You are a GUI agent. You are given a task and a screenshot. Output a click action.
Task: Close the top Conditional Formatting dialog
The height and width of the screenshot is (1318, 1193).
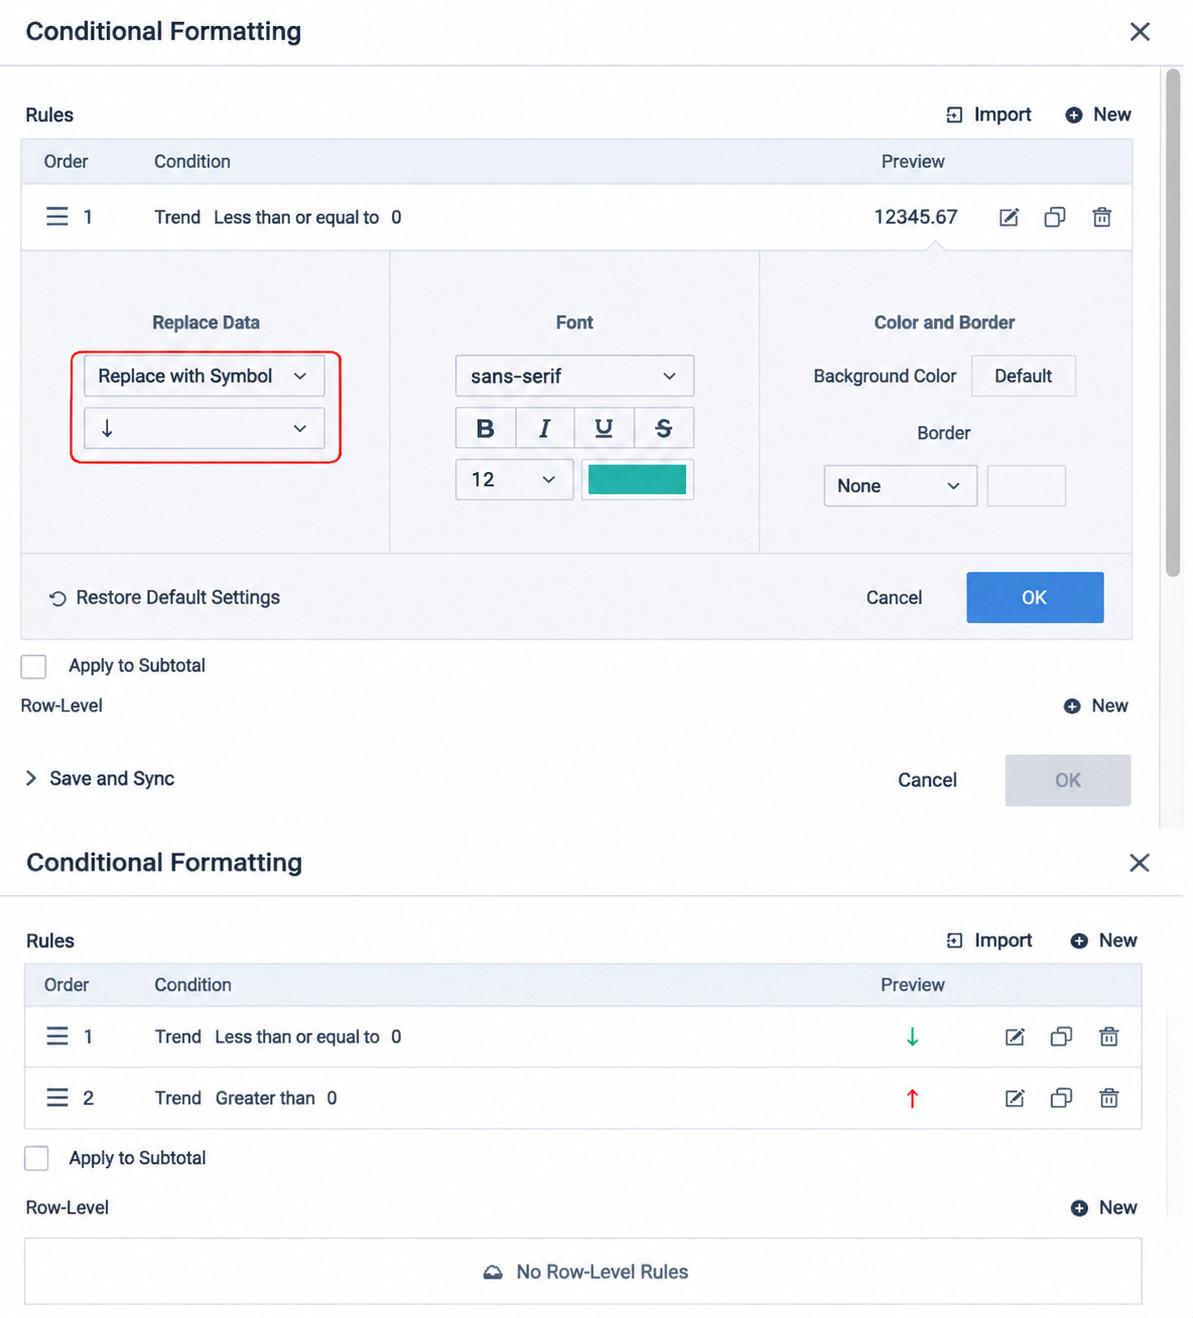(x=1140, y=32)
